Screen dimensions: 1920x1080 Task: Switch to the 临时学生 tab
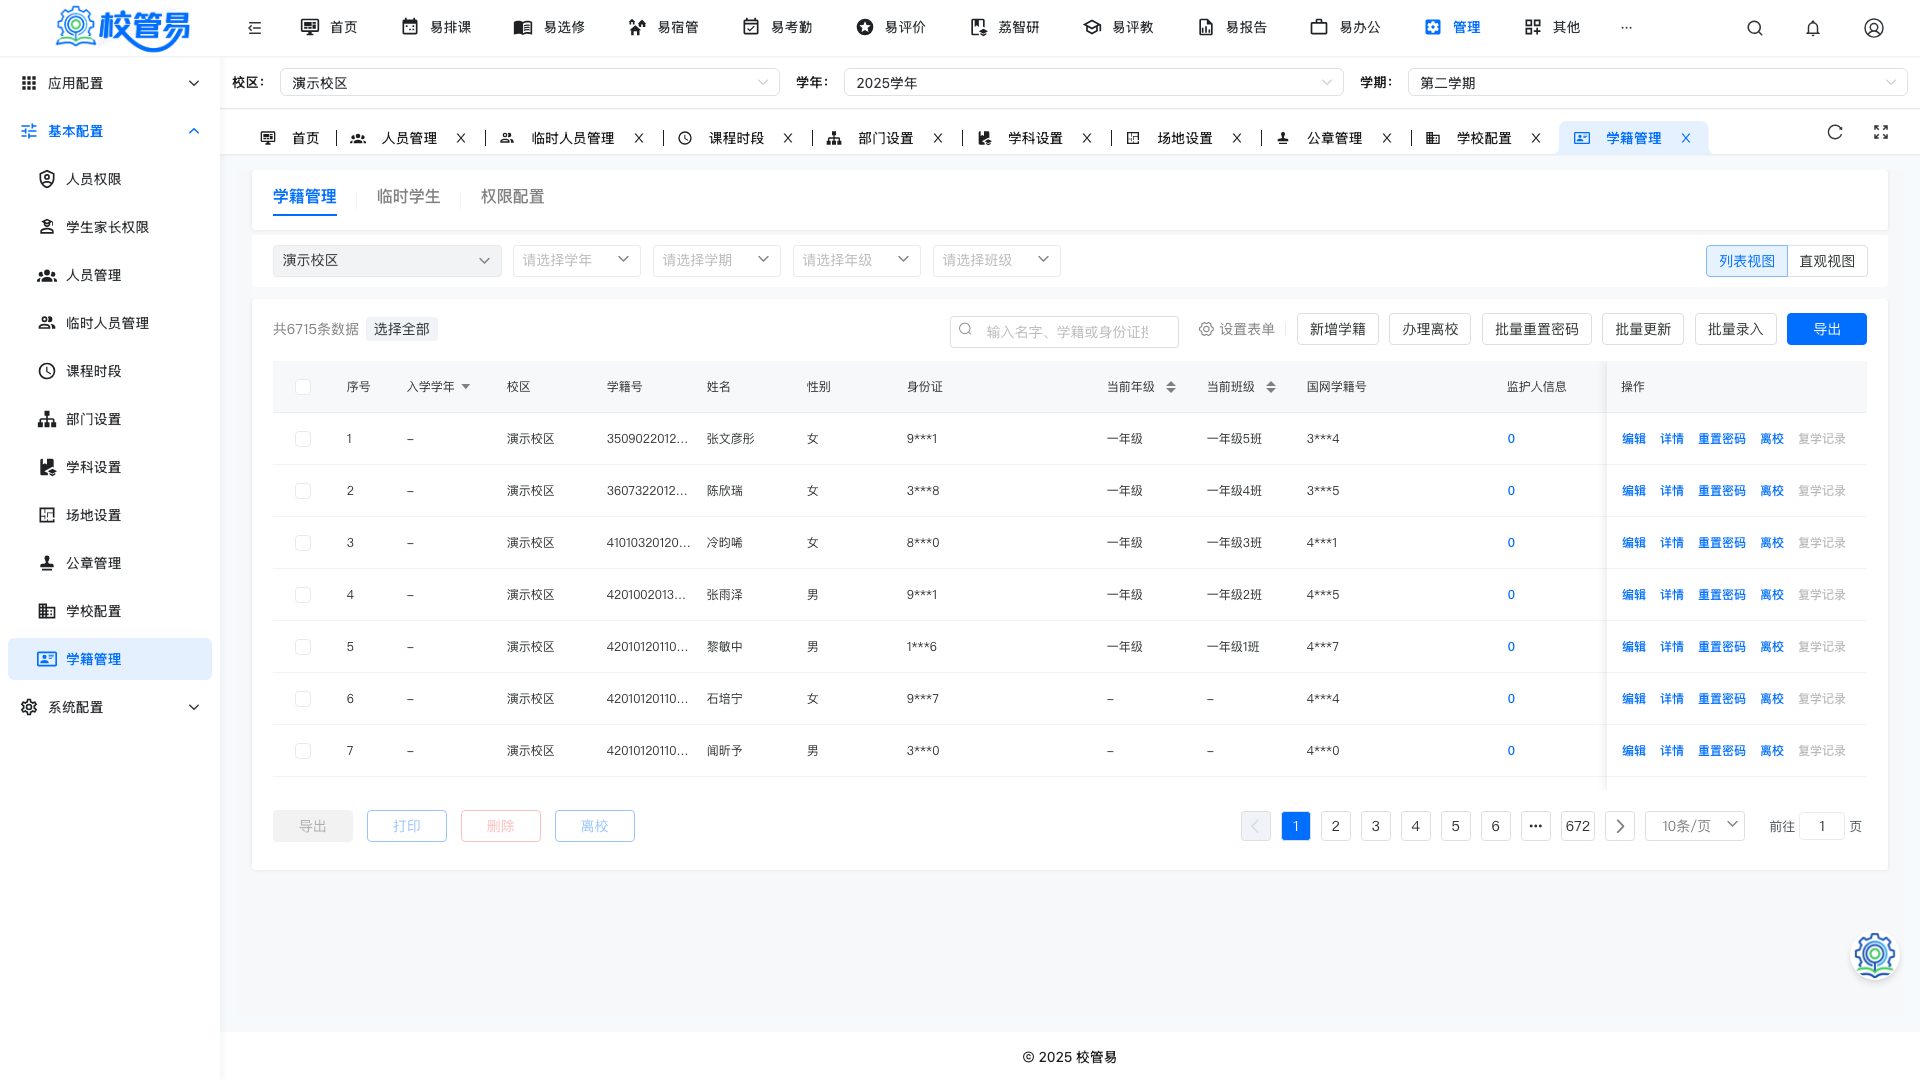point(408,196)
